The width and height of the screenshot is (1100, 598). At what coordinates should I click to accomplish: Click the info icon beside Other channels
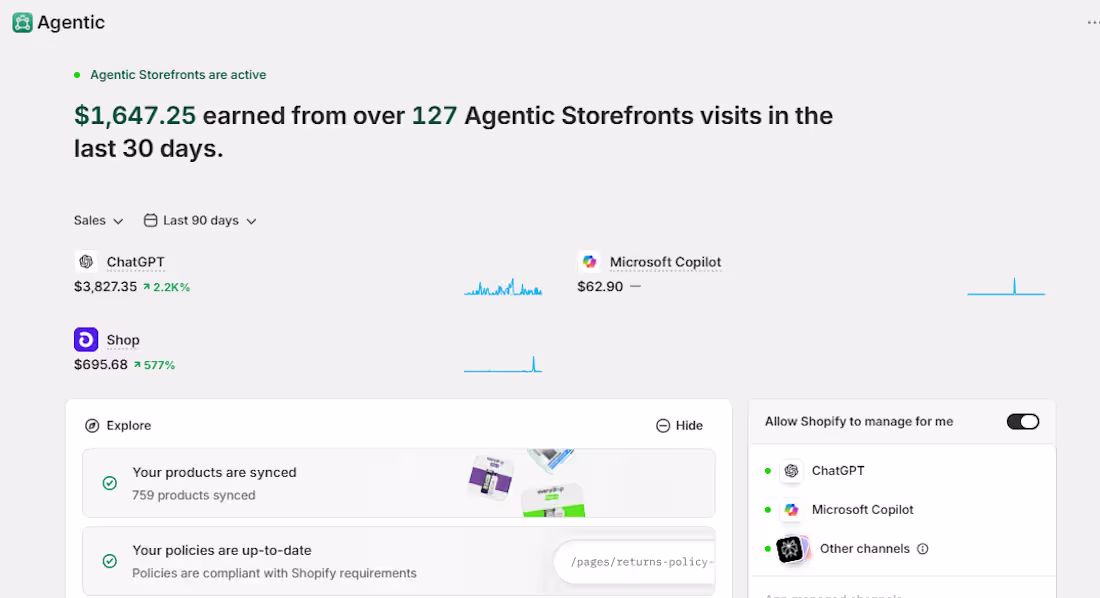[923, 549]
